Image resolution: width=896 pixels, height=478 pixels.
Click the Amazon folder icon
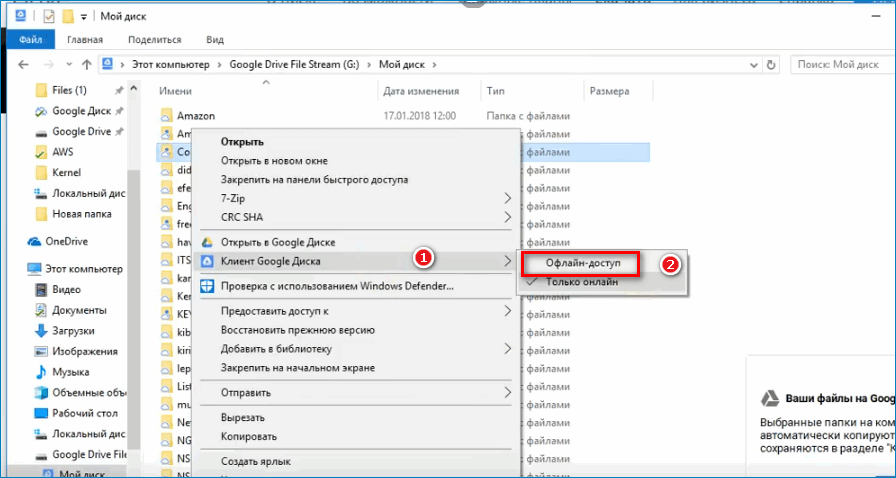coord(167,116)
